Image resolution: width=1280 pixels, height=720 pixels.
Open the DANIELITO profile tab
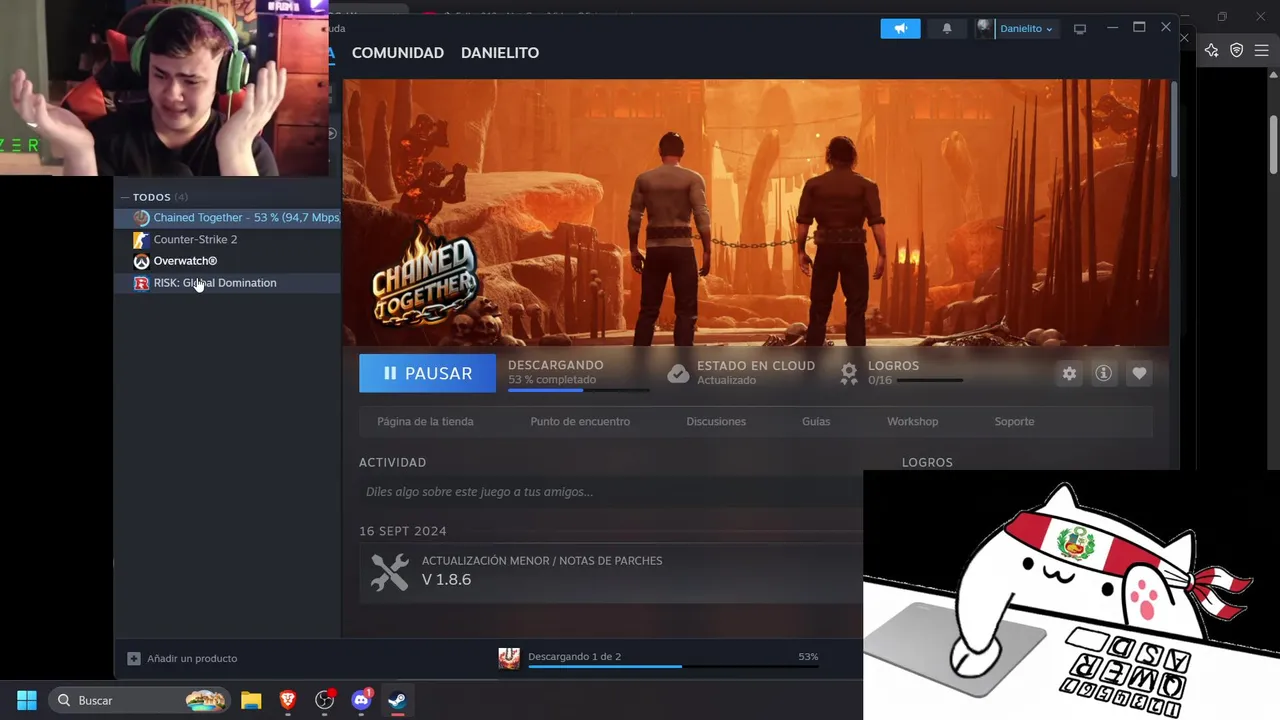pos(500,53)
